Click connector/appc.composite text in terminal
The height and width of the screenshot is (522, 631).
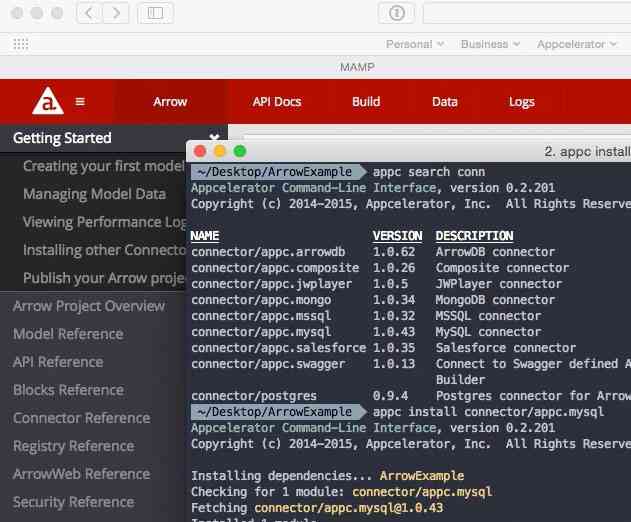coord(275,268)
